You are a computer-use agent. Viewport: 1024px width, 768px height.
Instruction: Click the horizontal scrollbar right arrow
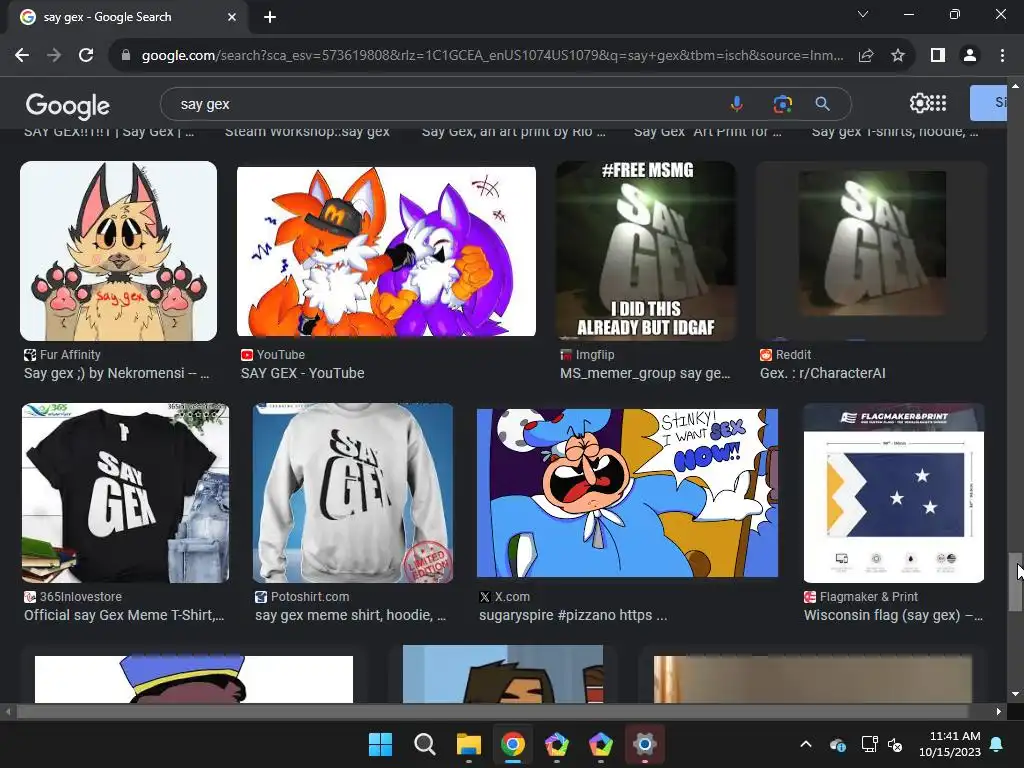coord(999,711)
